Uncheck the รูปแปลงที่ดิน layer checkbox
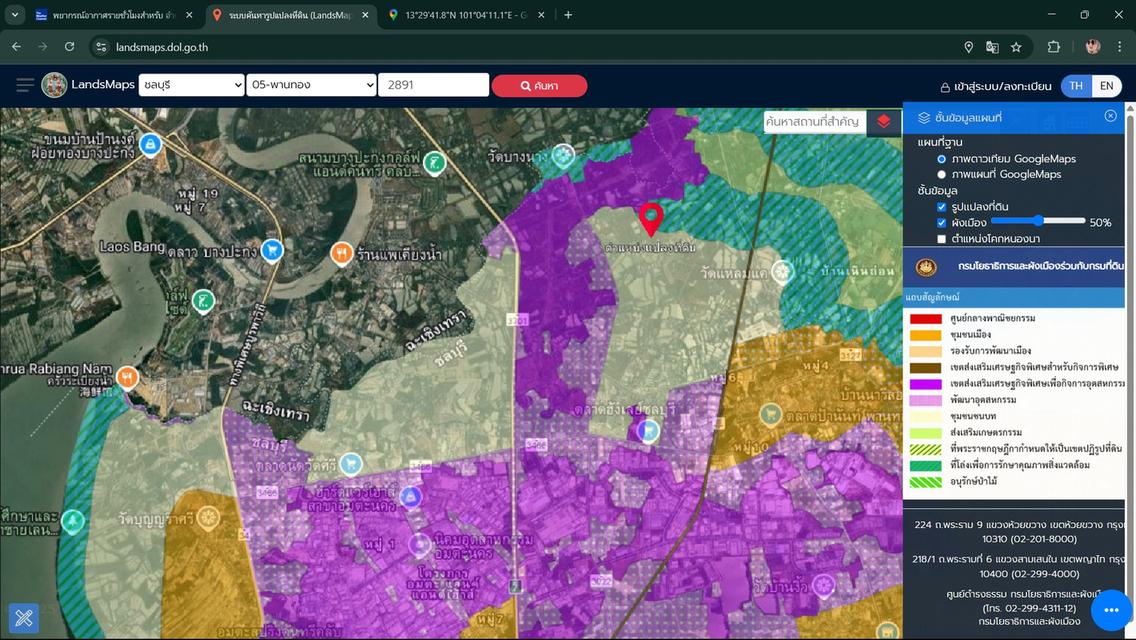Image resolution: width=1136 pixels, height=640 pixels. coord(942,207)
